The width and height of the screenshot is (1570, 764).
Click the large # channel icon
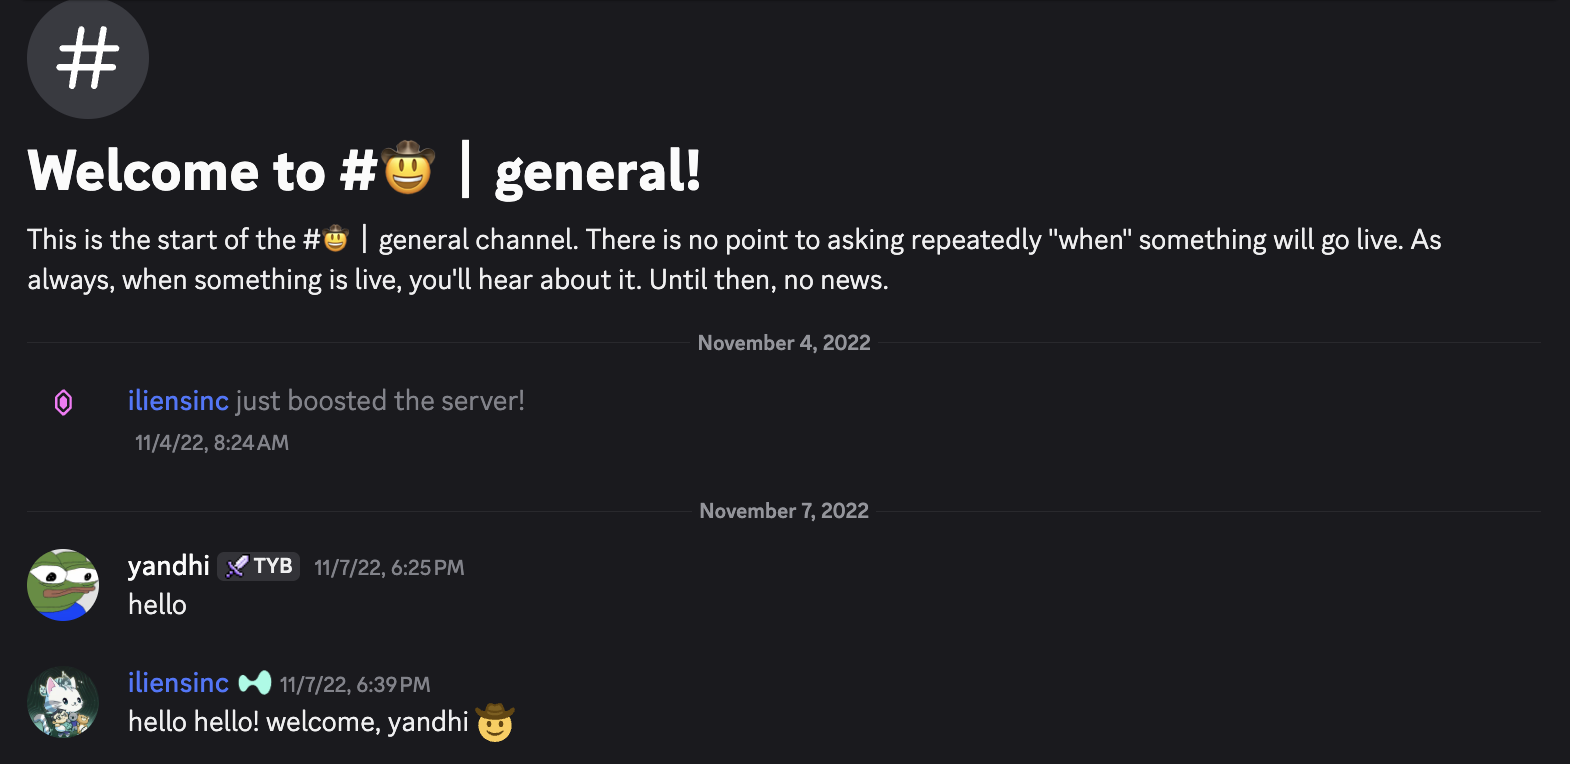87,59
